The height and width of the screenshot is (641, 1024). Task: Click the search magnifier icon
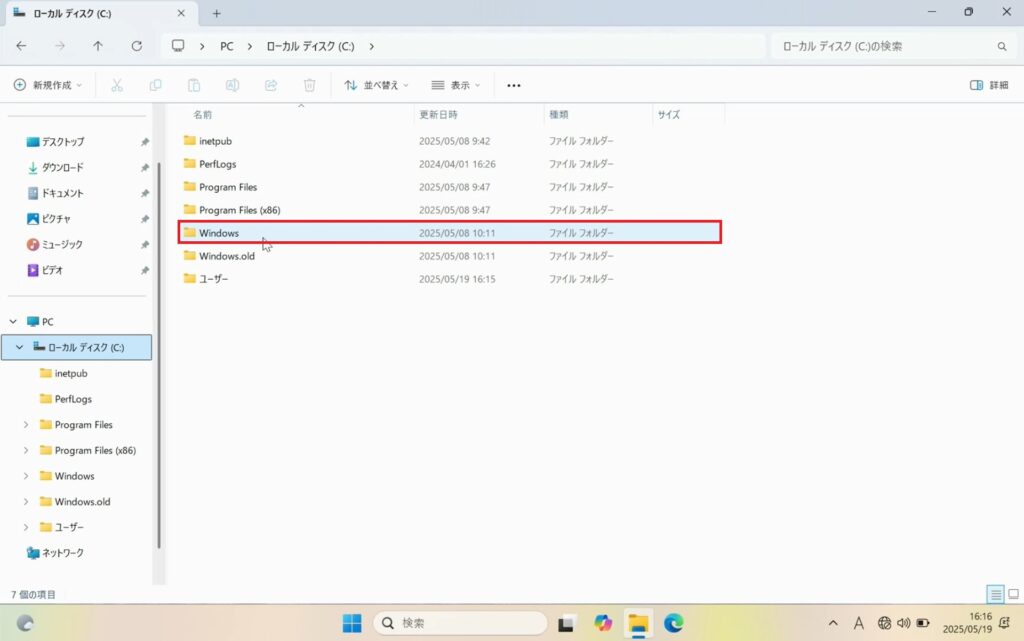[x=1002, y=46]
